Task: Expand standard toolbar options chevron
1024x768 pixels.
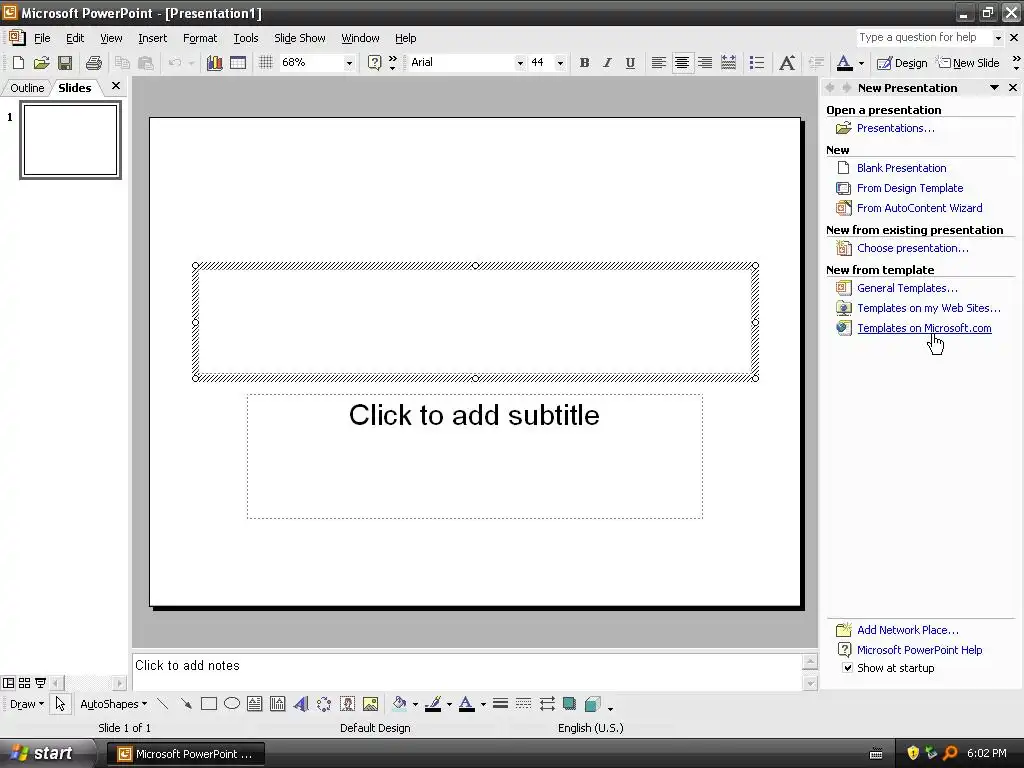Action: [x=392, y=63]
